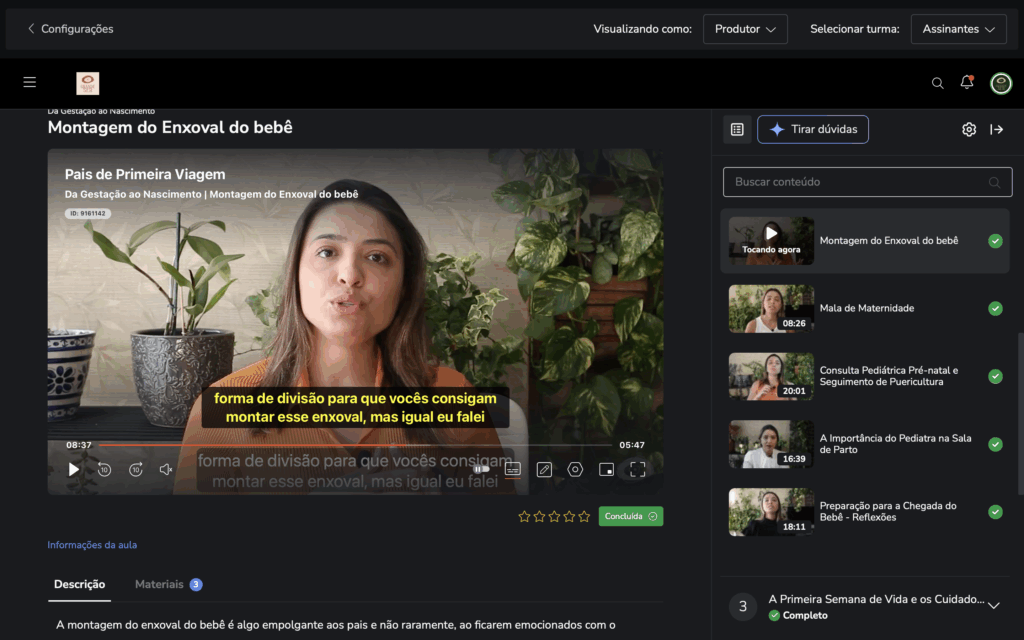The image size is (1024, 640).
Task: Toggle the autoplay switch in player
Action: [x=481, y=469]
